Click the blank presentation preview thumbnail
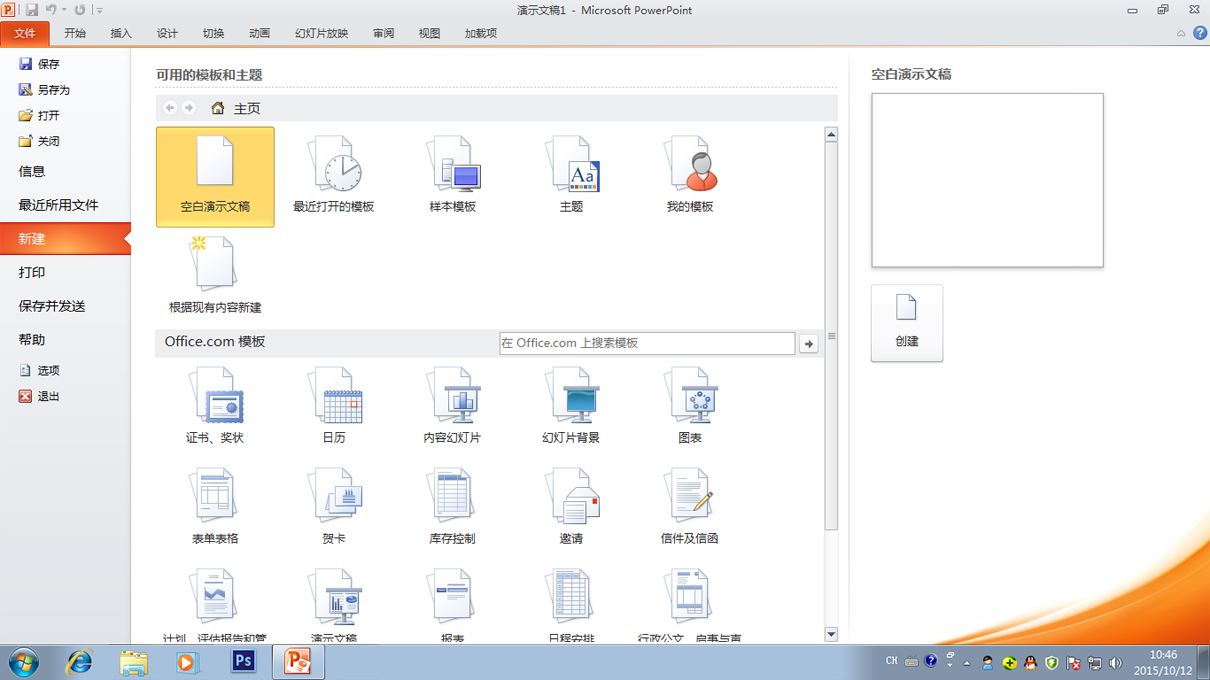Image resolution: width=1210 pixels, height=680 pixels. point(987,180)
